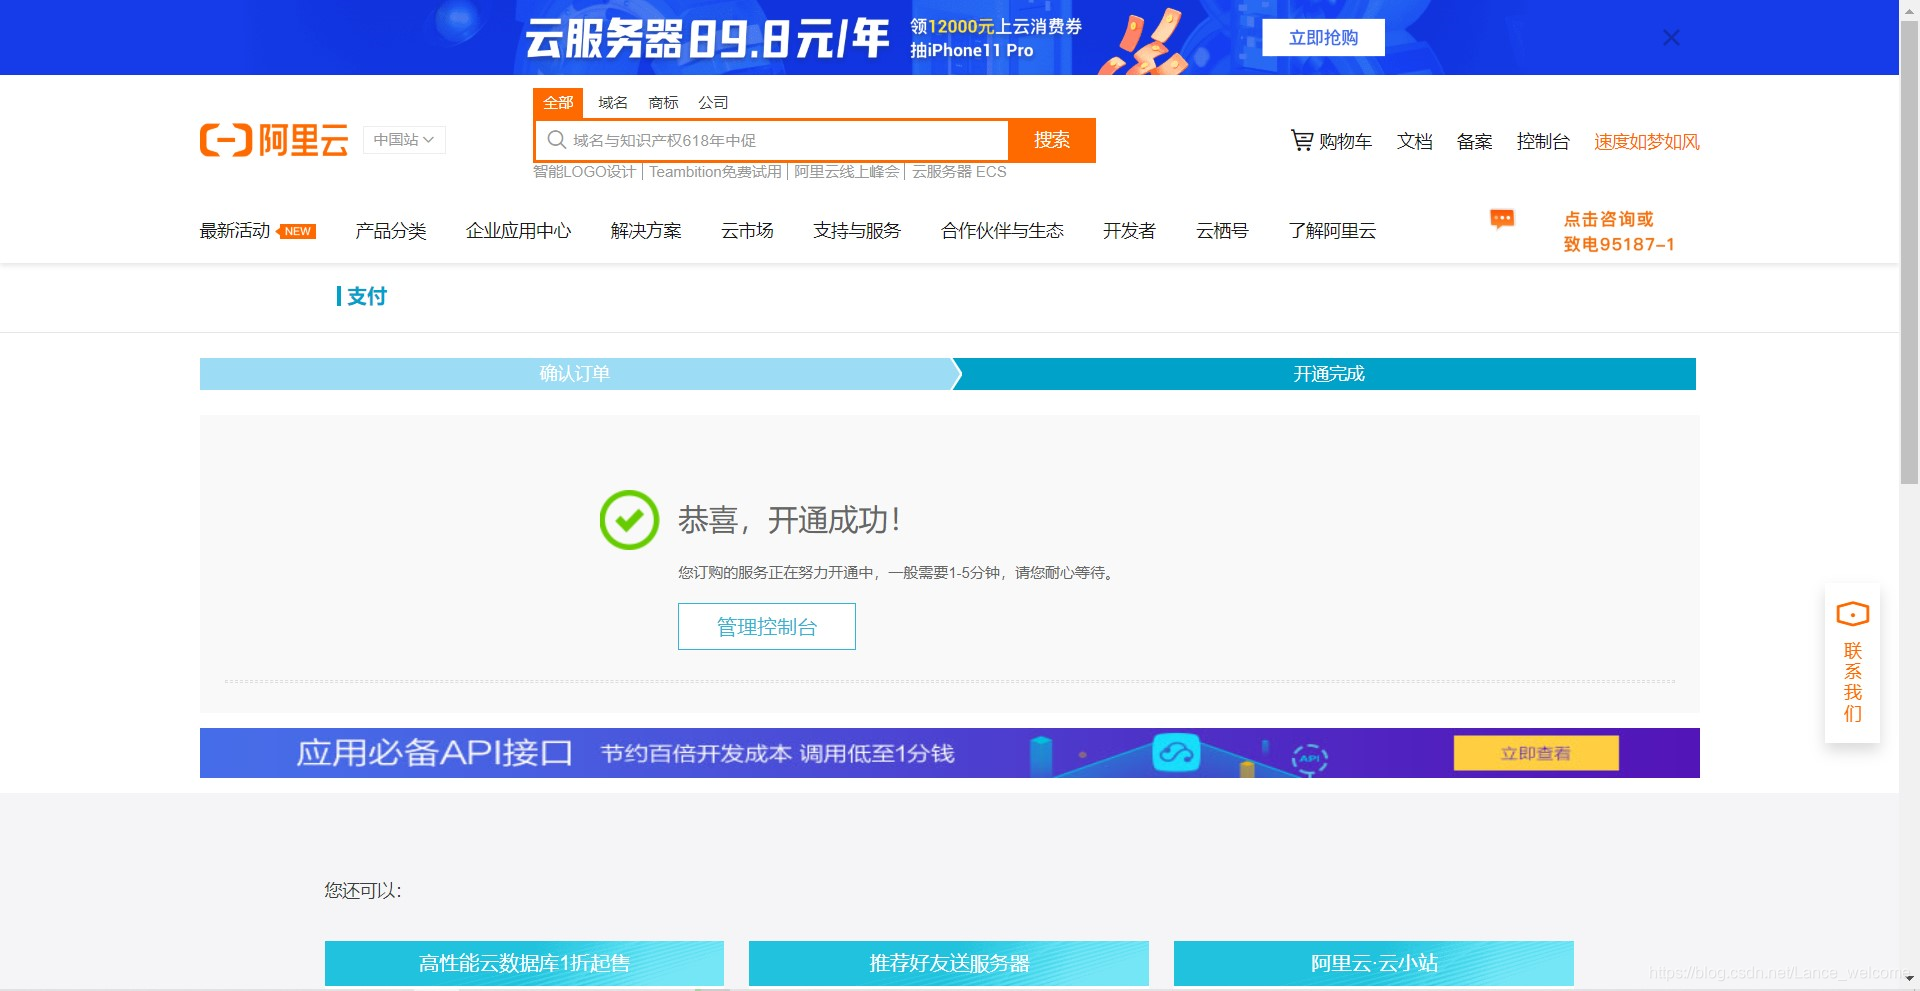Open the 支持与服务 menu
Viewport: 1920px width, 991px height.
click(857, 231)
